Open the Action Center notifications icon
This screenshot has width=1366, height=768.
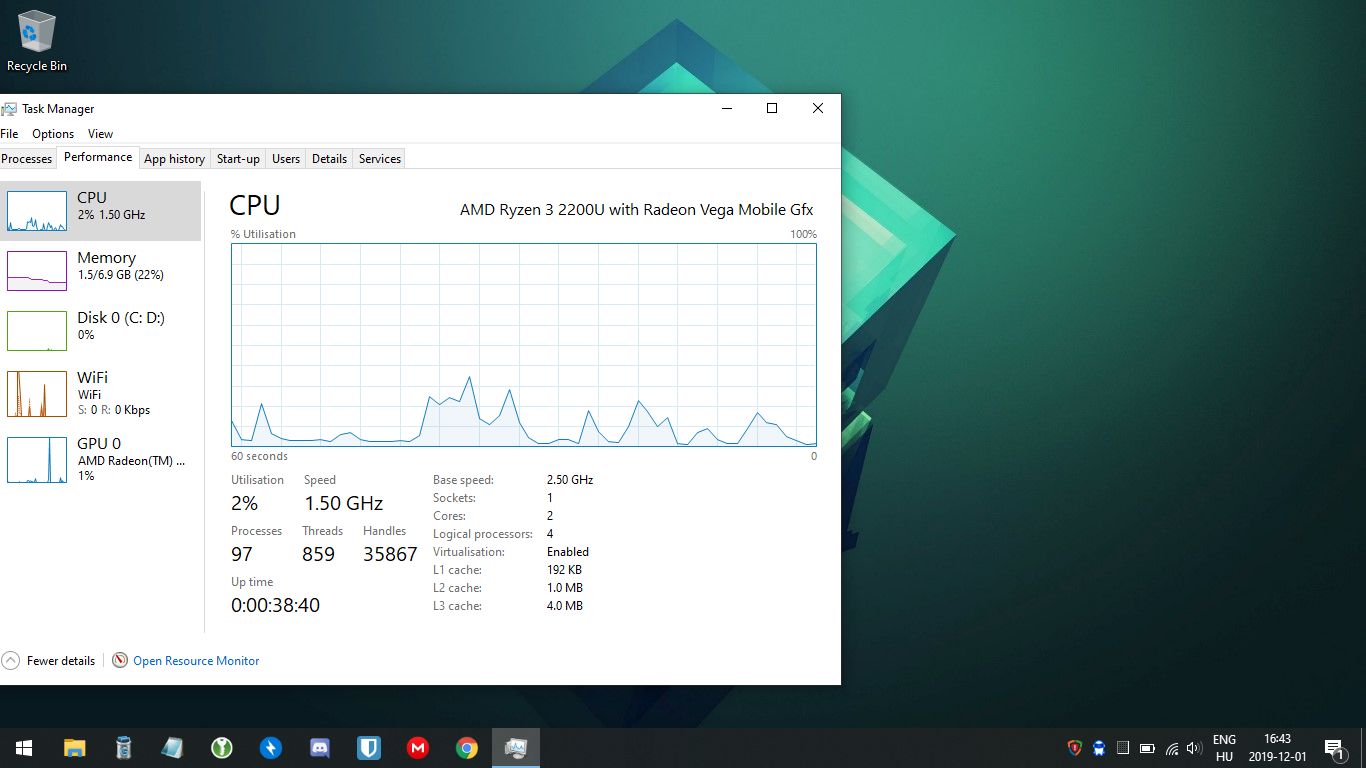point(1334,748)
